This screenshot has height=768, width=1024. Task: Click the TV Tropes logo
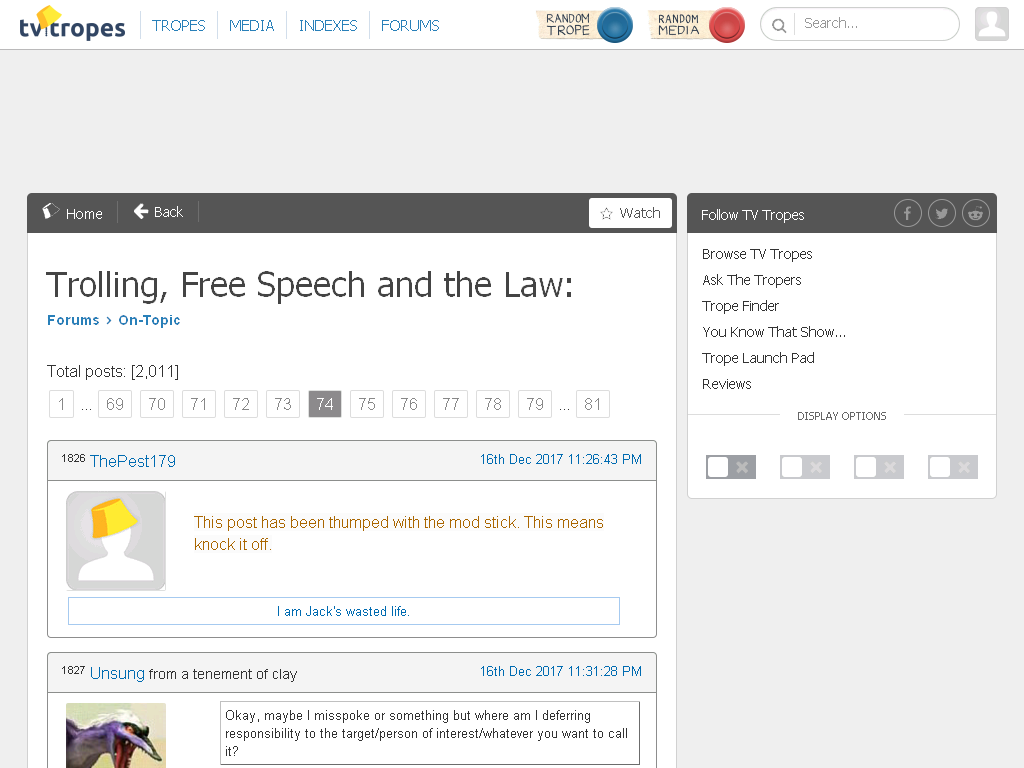tap(72, 24)
